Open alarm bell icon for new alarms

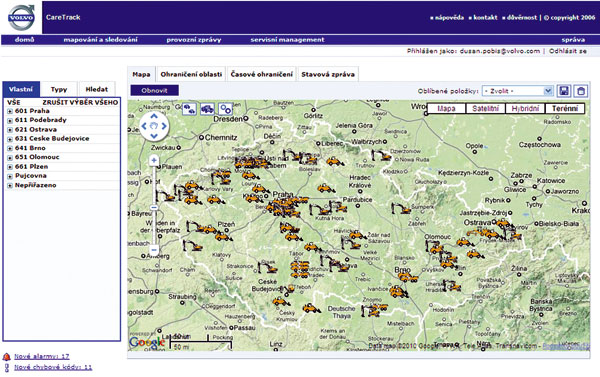[7, 357]
